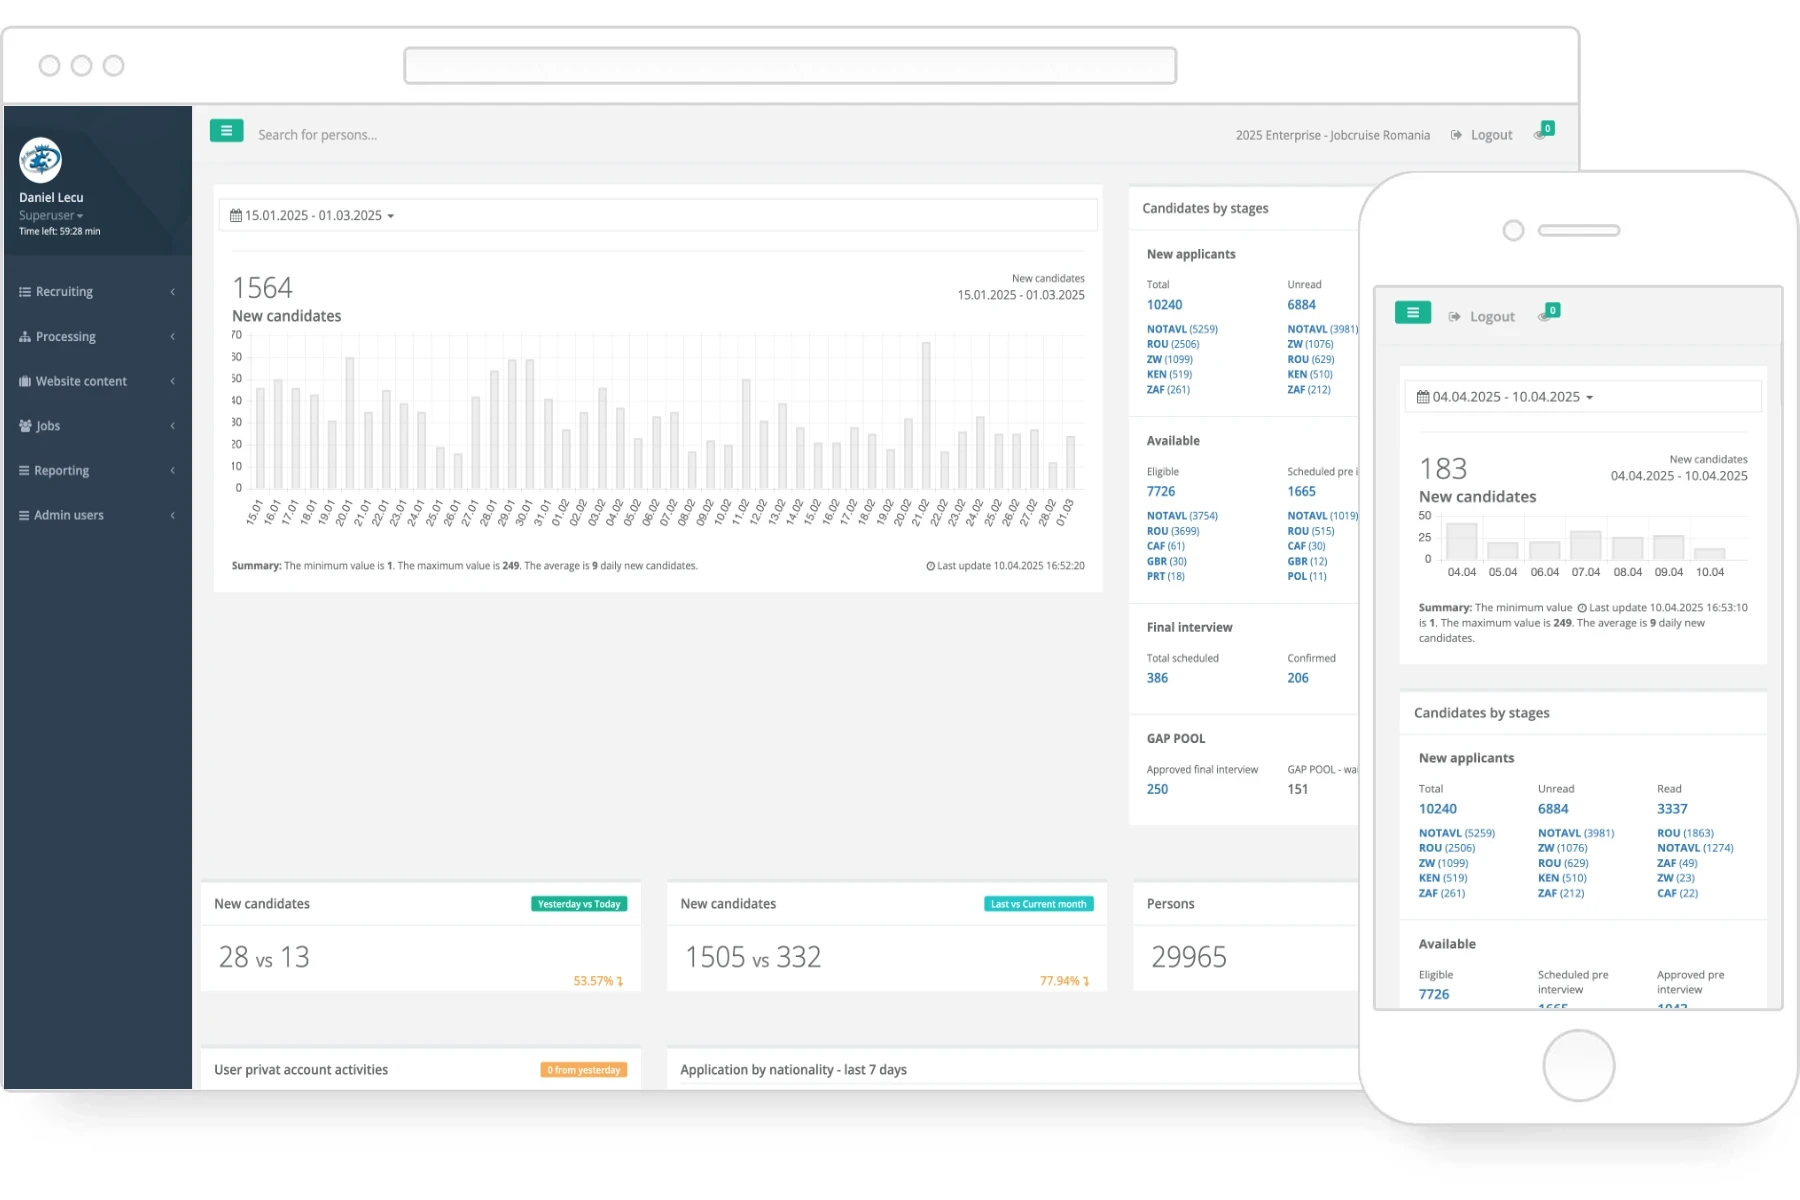1800x1200 pixels.
Task: Click the Logout link on phone view
Action: point(1491,317)
